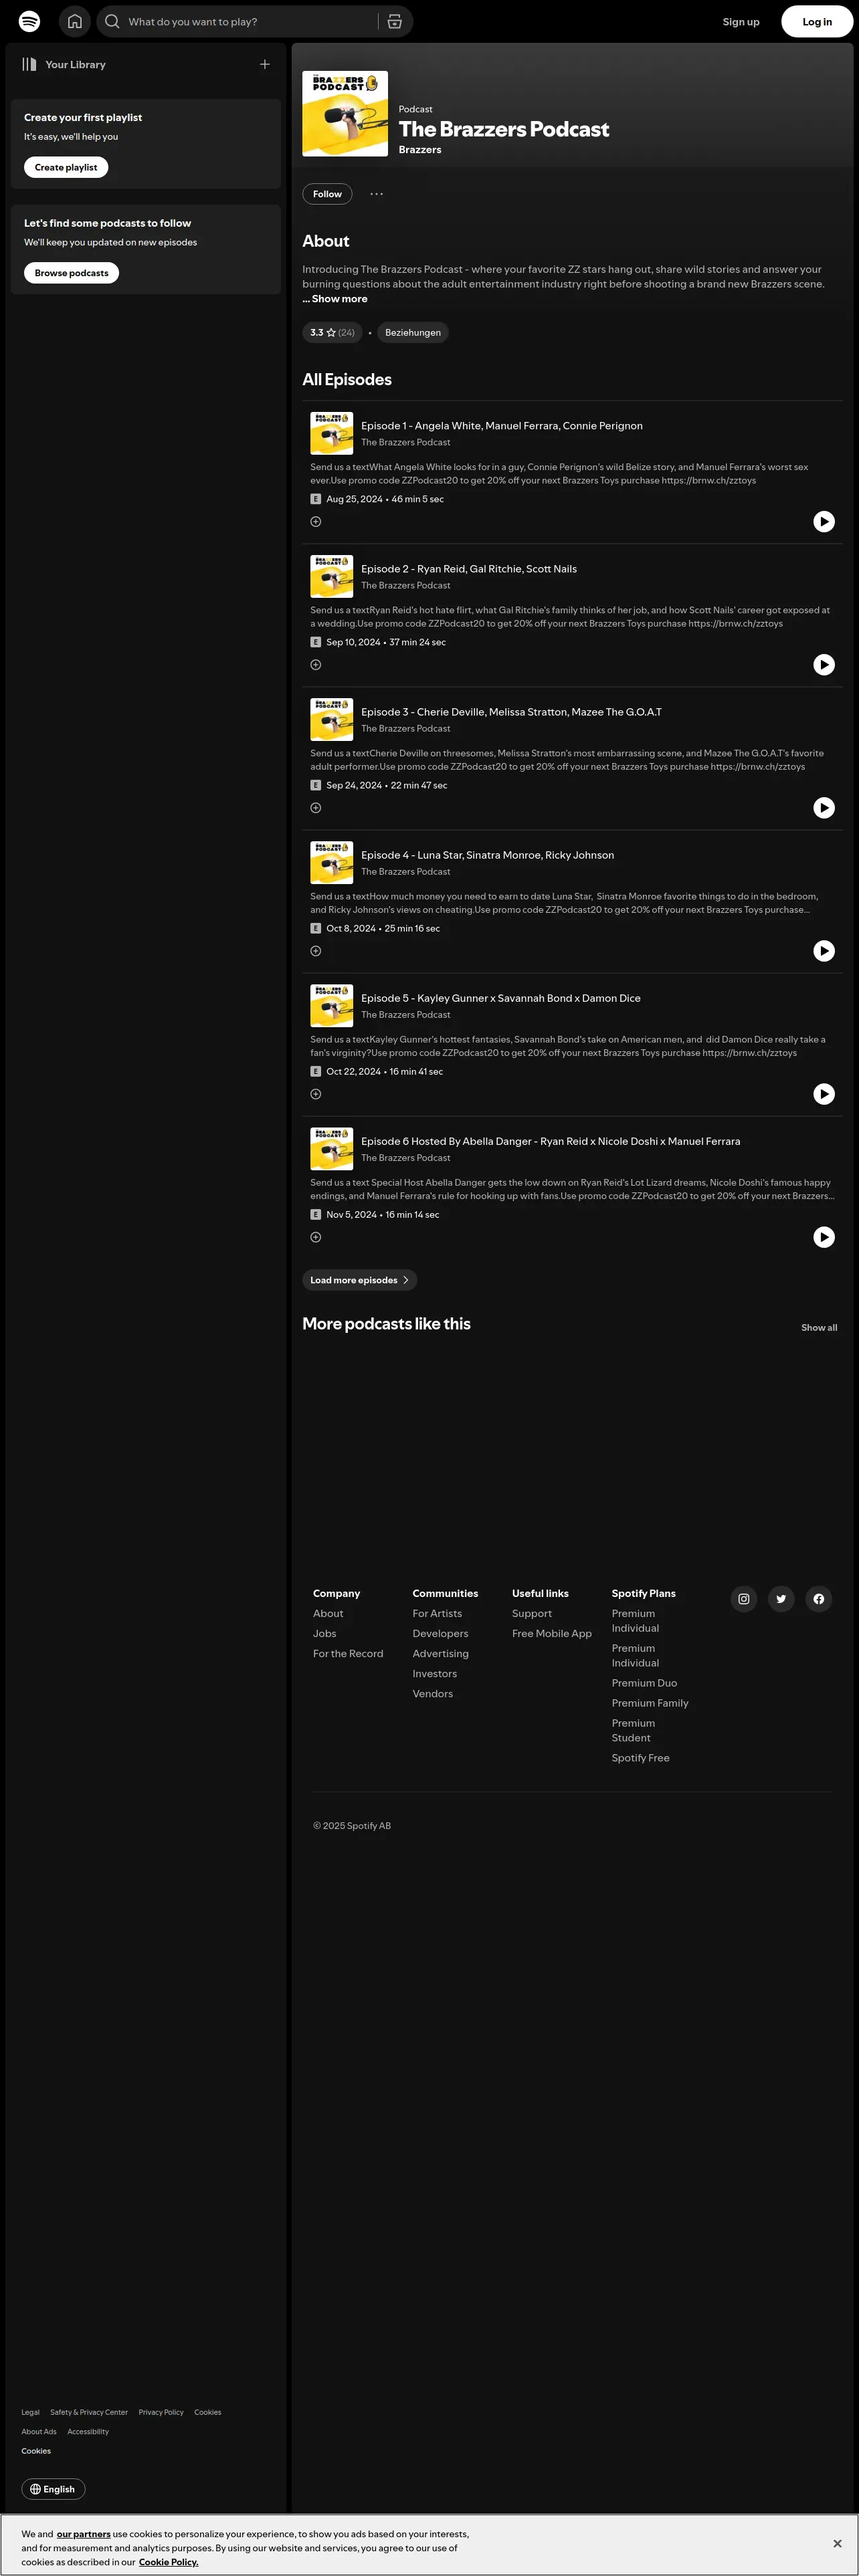Add Episode 5 to library plus icon
Screen dimensions: 859x2576
pyautogui.click(x=316, y=1093)
